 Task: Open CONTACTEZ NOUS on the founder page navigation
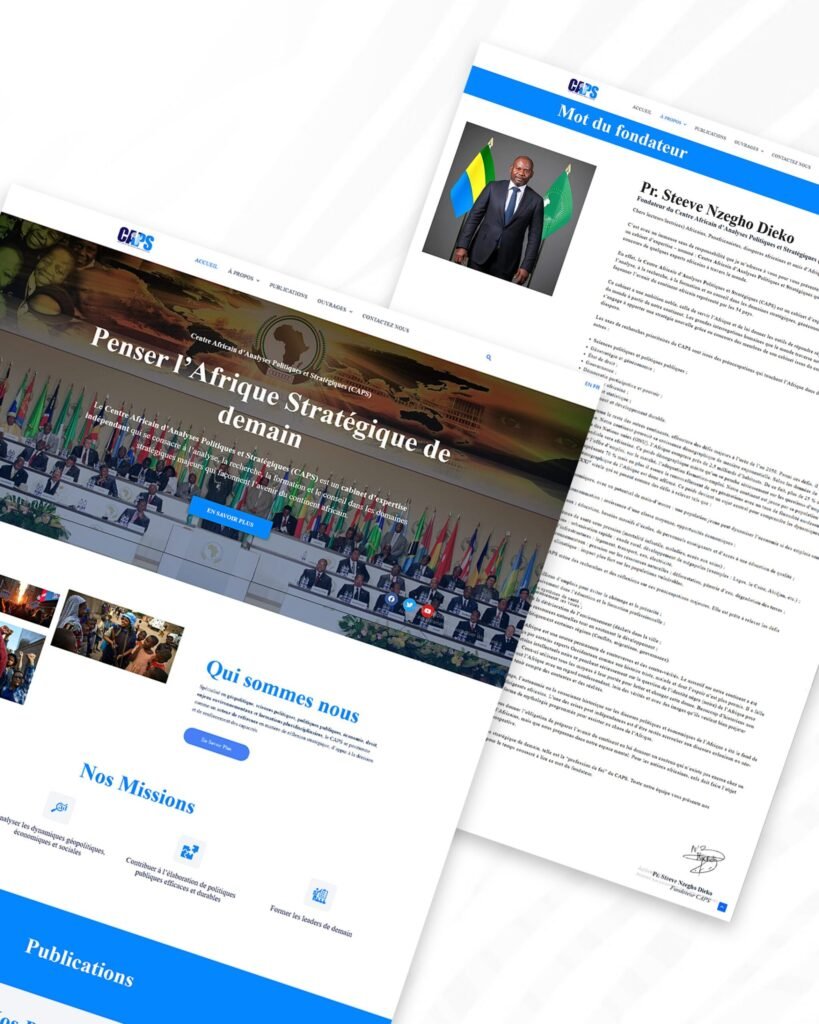pos(791,160)
